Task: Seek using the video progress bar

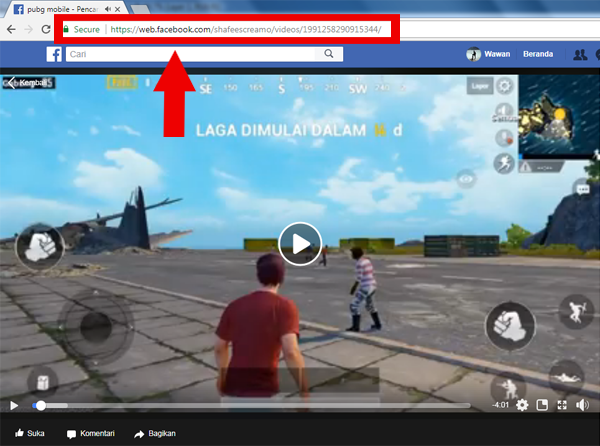Action: (251, 405)
